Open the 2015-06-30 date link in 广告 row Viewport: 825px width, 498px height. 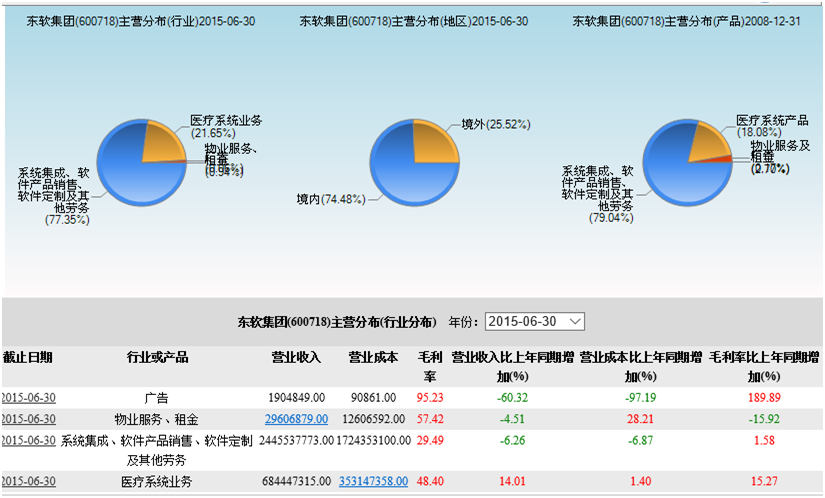pyautogui.click(x=29, y=397)
